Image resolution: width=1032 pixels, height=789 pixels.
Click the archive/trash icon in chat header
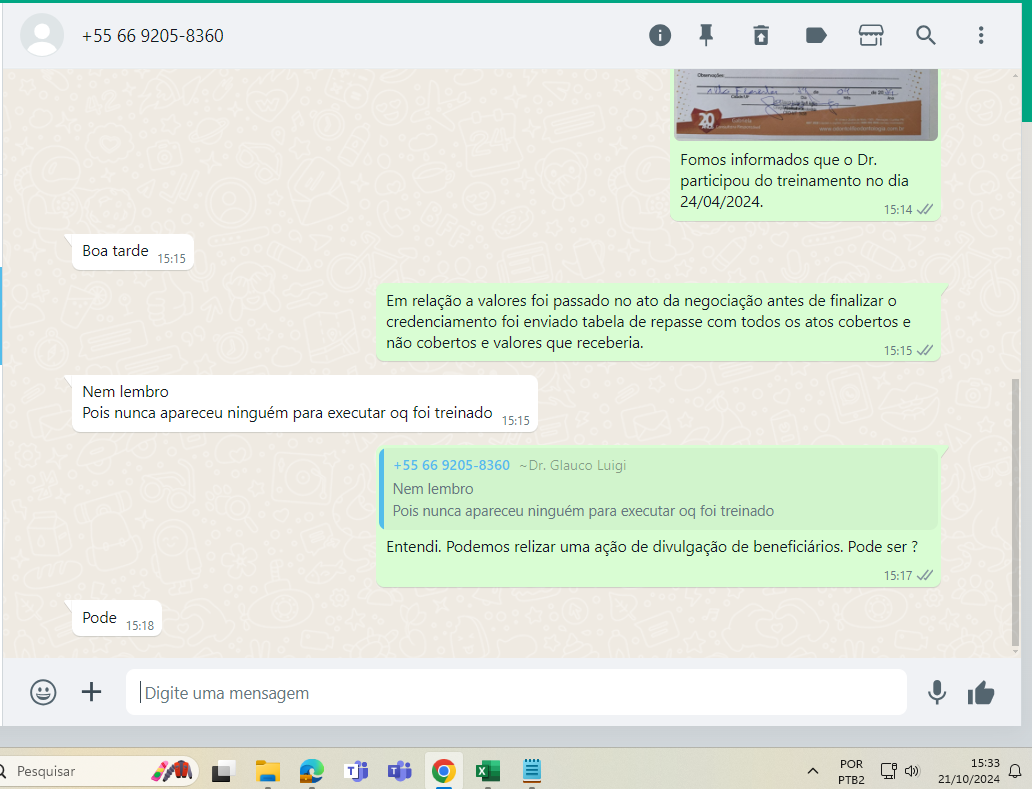point(761,36)
